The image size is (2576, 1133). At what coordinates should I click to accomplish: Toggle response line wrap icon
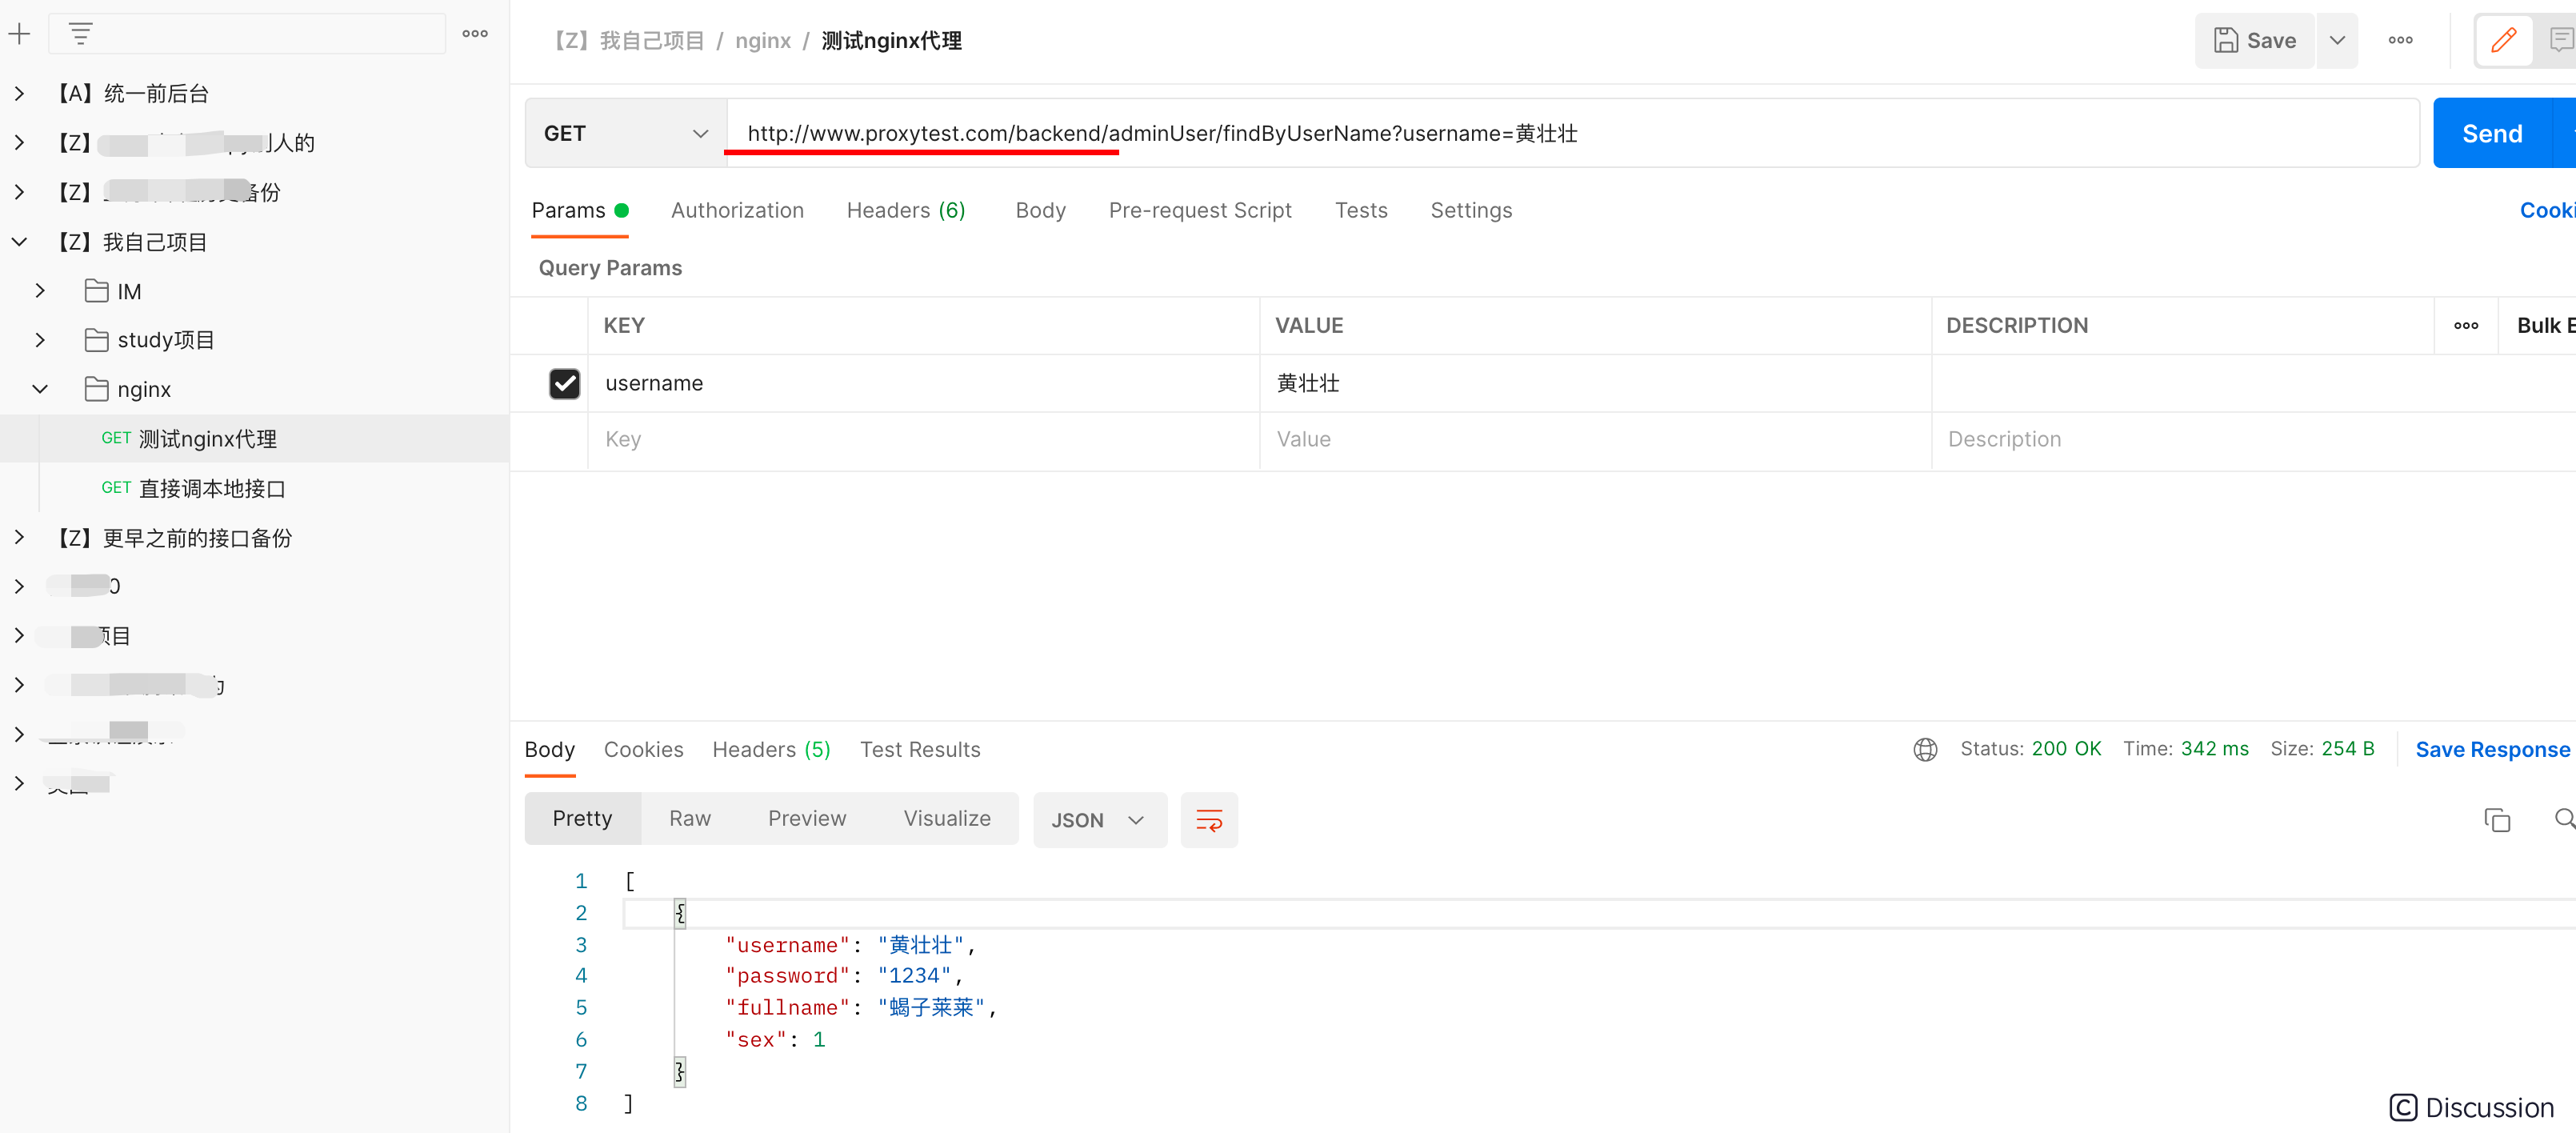coord(1209,820)
